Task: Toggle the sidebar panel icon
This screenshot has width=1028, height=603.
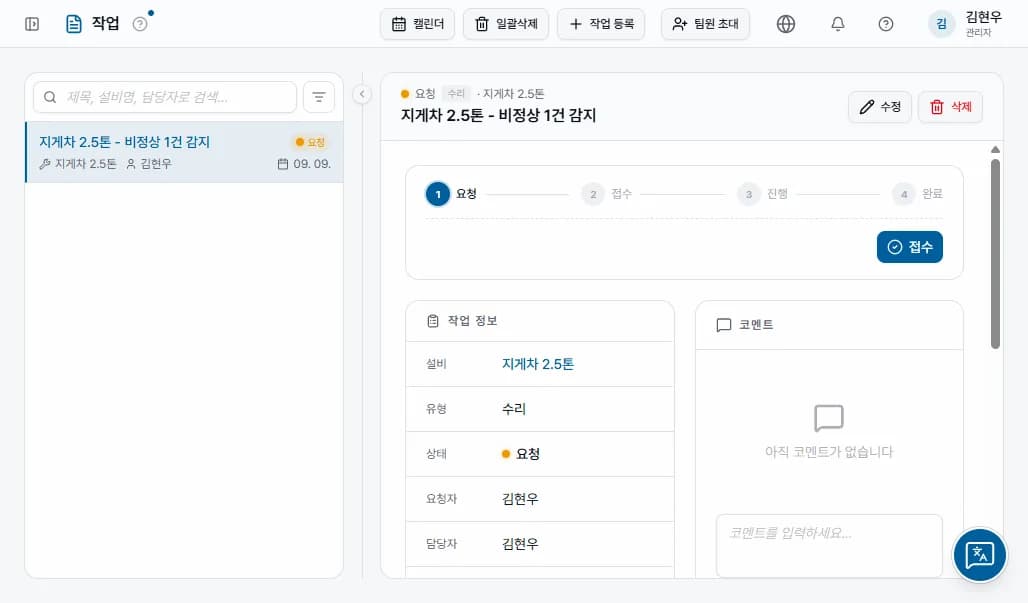Action: tap(31, 24)
